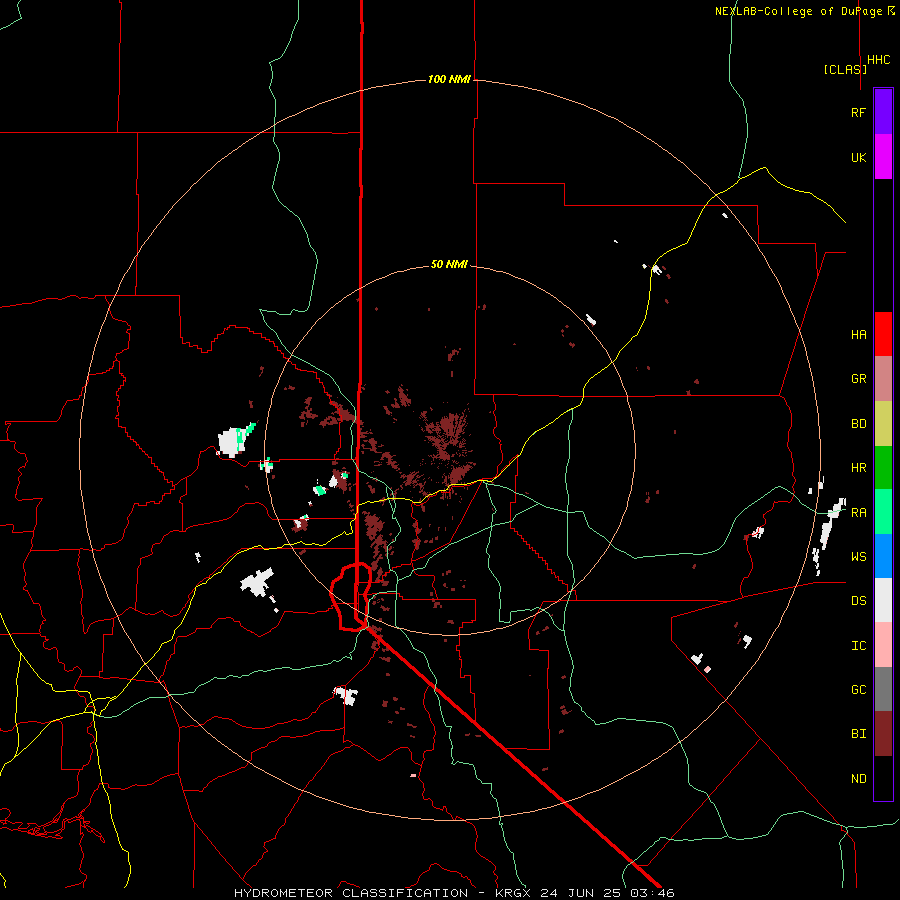Click the HR legend label
The width and height of the screenshot is (900, 900).
858,468
